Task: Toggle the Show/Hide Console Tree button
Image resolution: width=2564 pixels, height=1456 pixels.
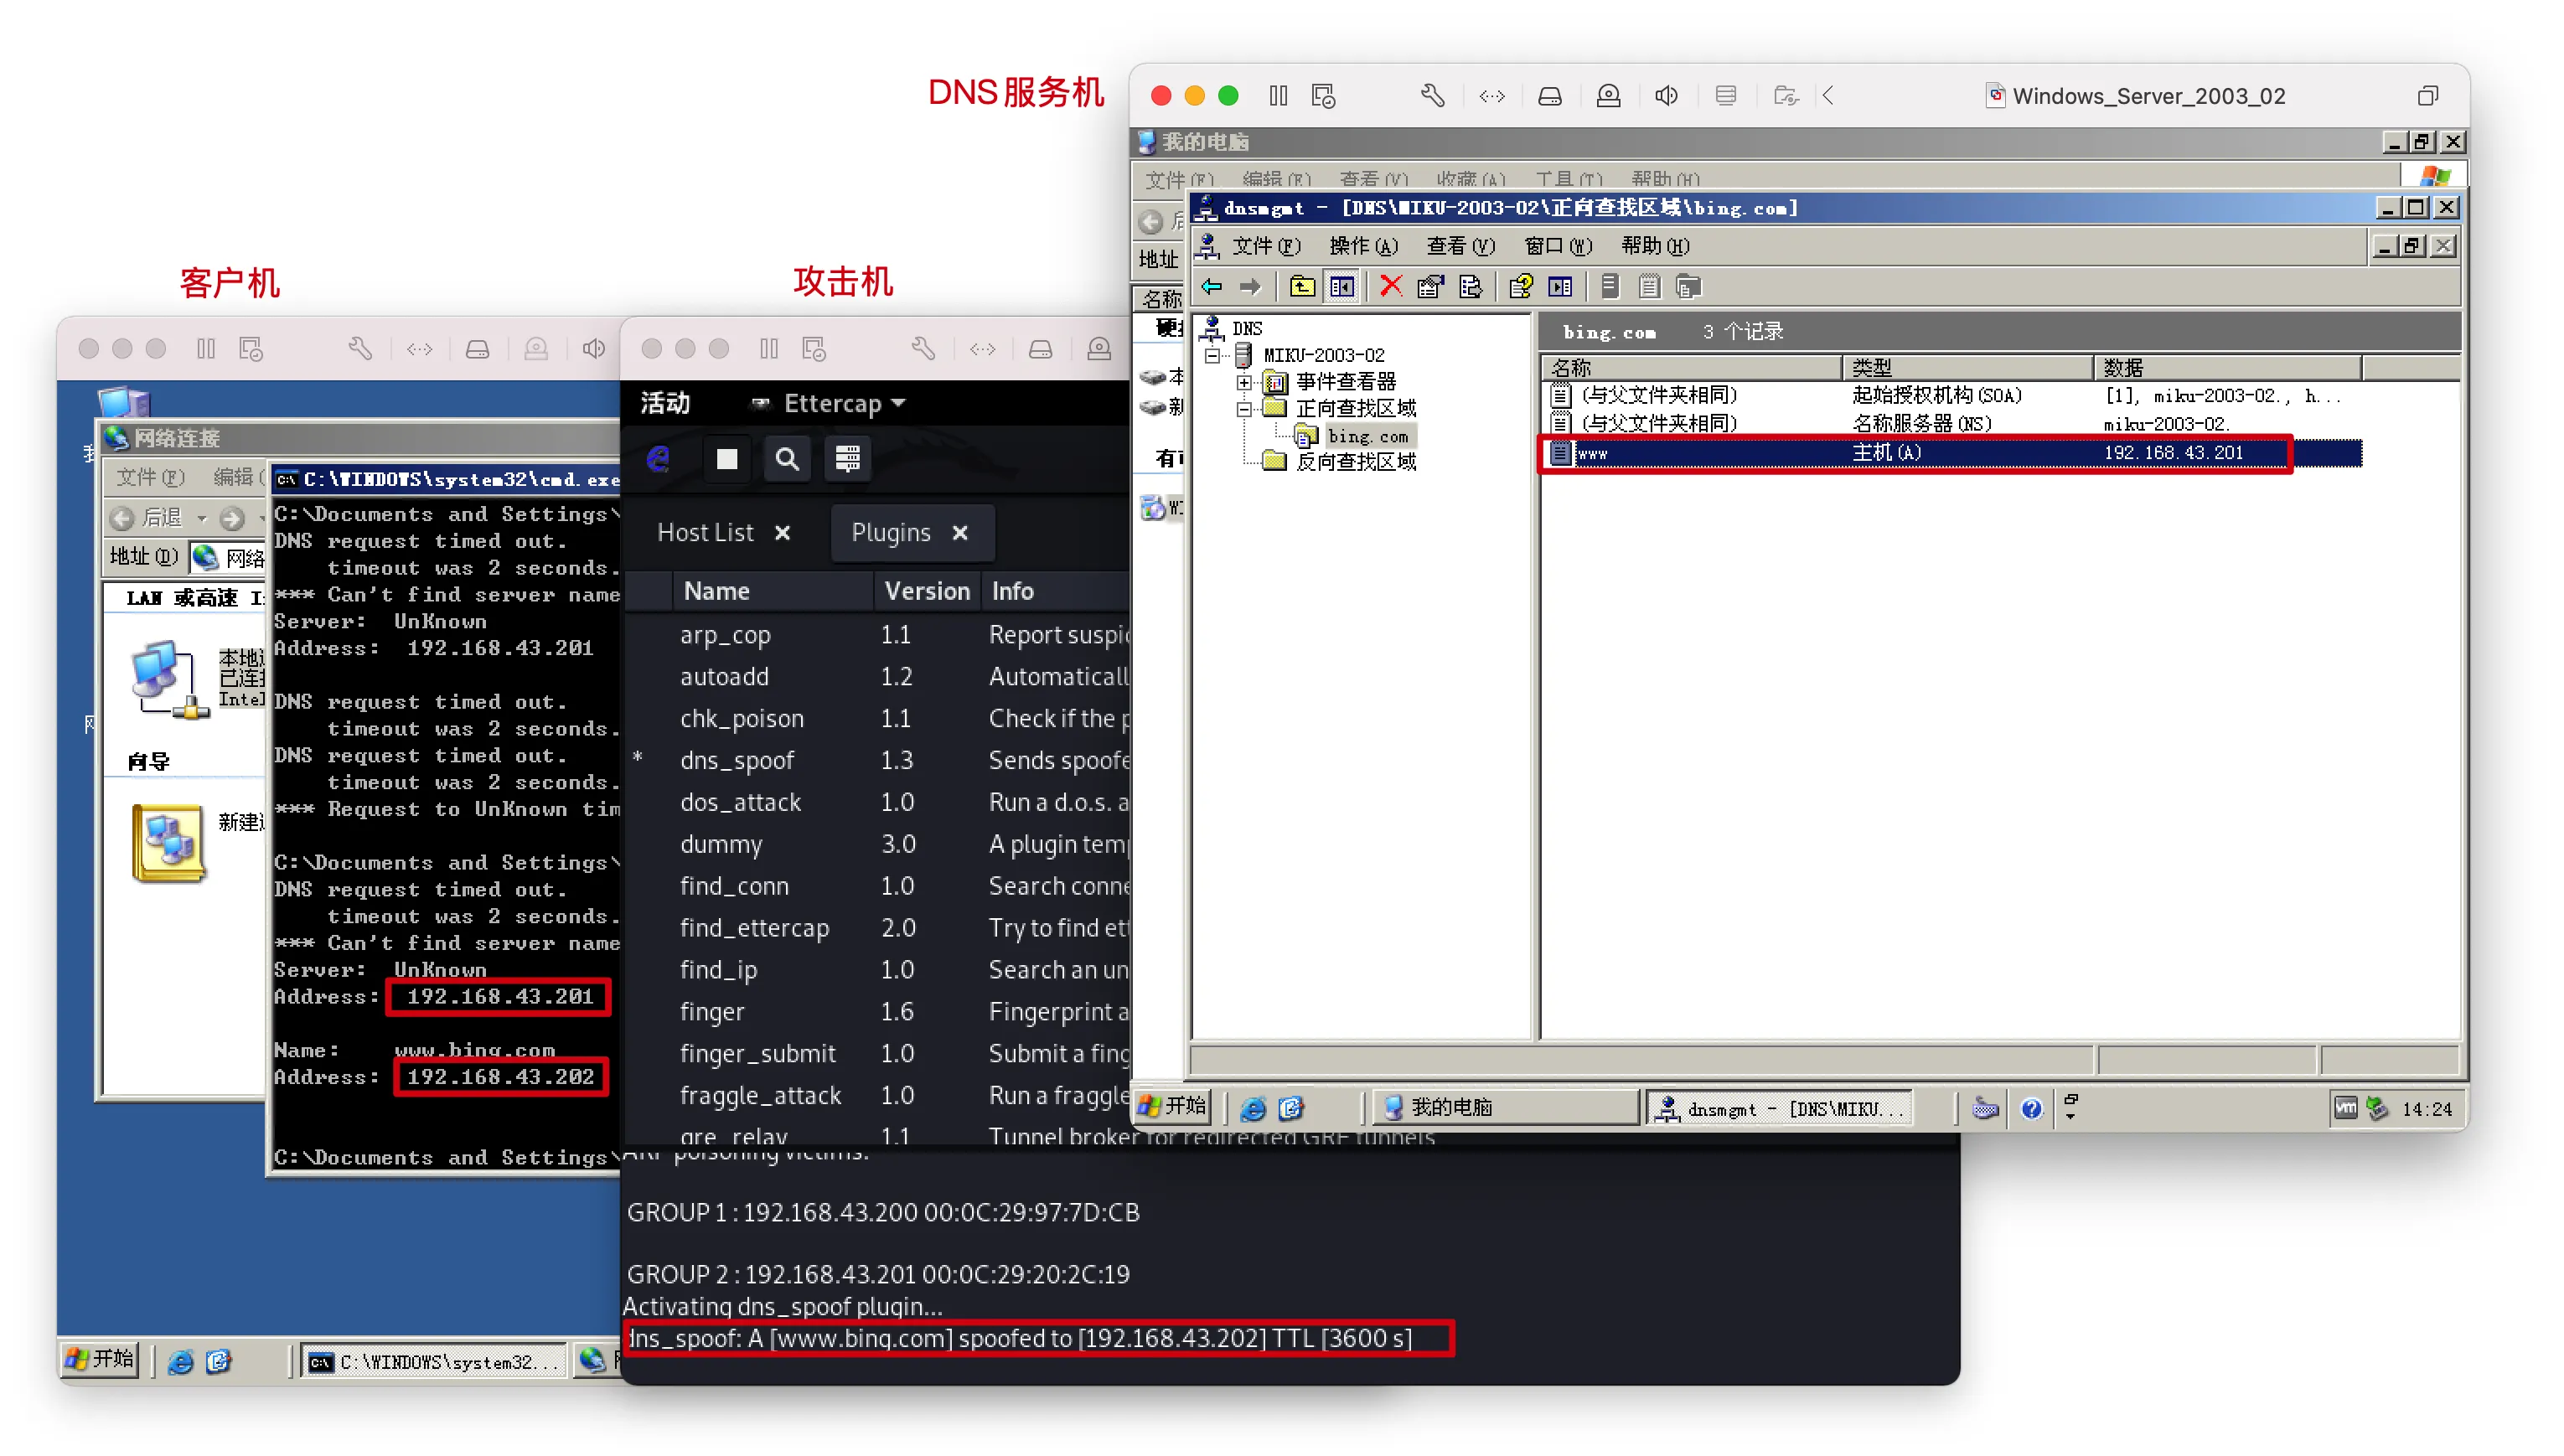Action: 1342,287
